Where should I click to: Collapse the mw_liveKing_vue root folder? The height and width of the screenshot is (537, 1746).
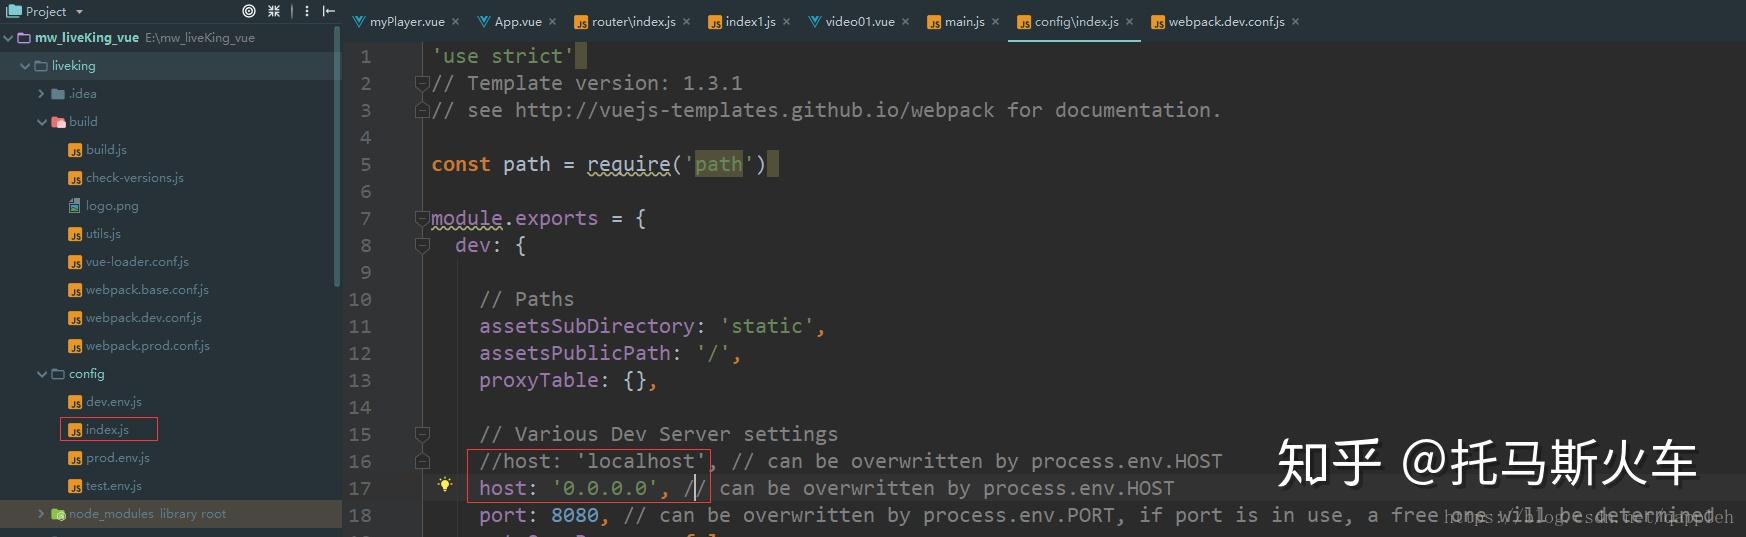click(x=9, y=38)
